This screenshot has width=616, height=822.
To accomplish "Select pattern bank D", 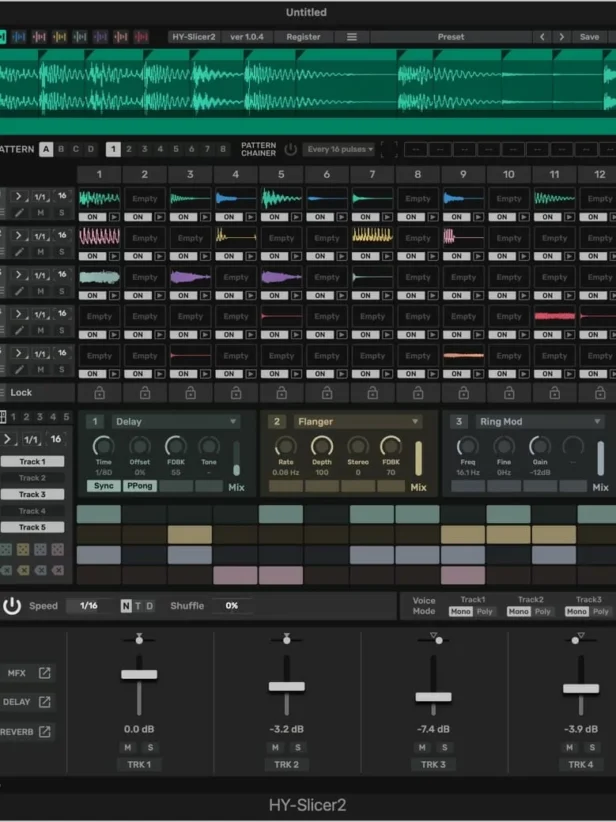I will (91, 149).
